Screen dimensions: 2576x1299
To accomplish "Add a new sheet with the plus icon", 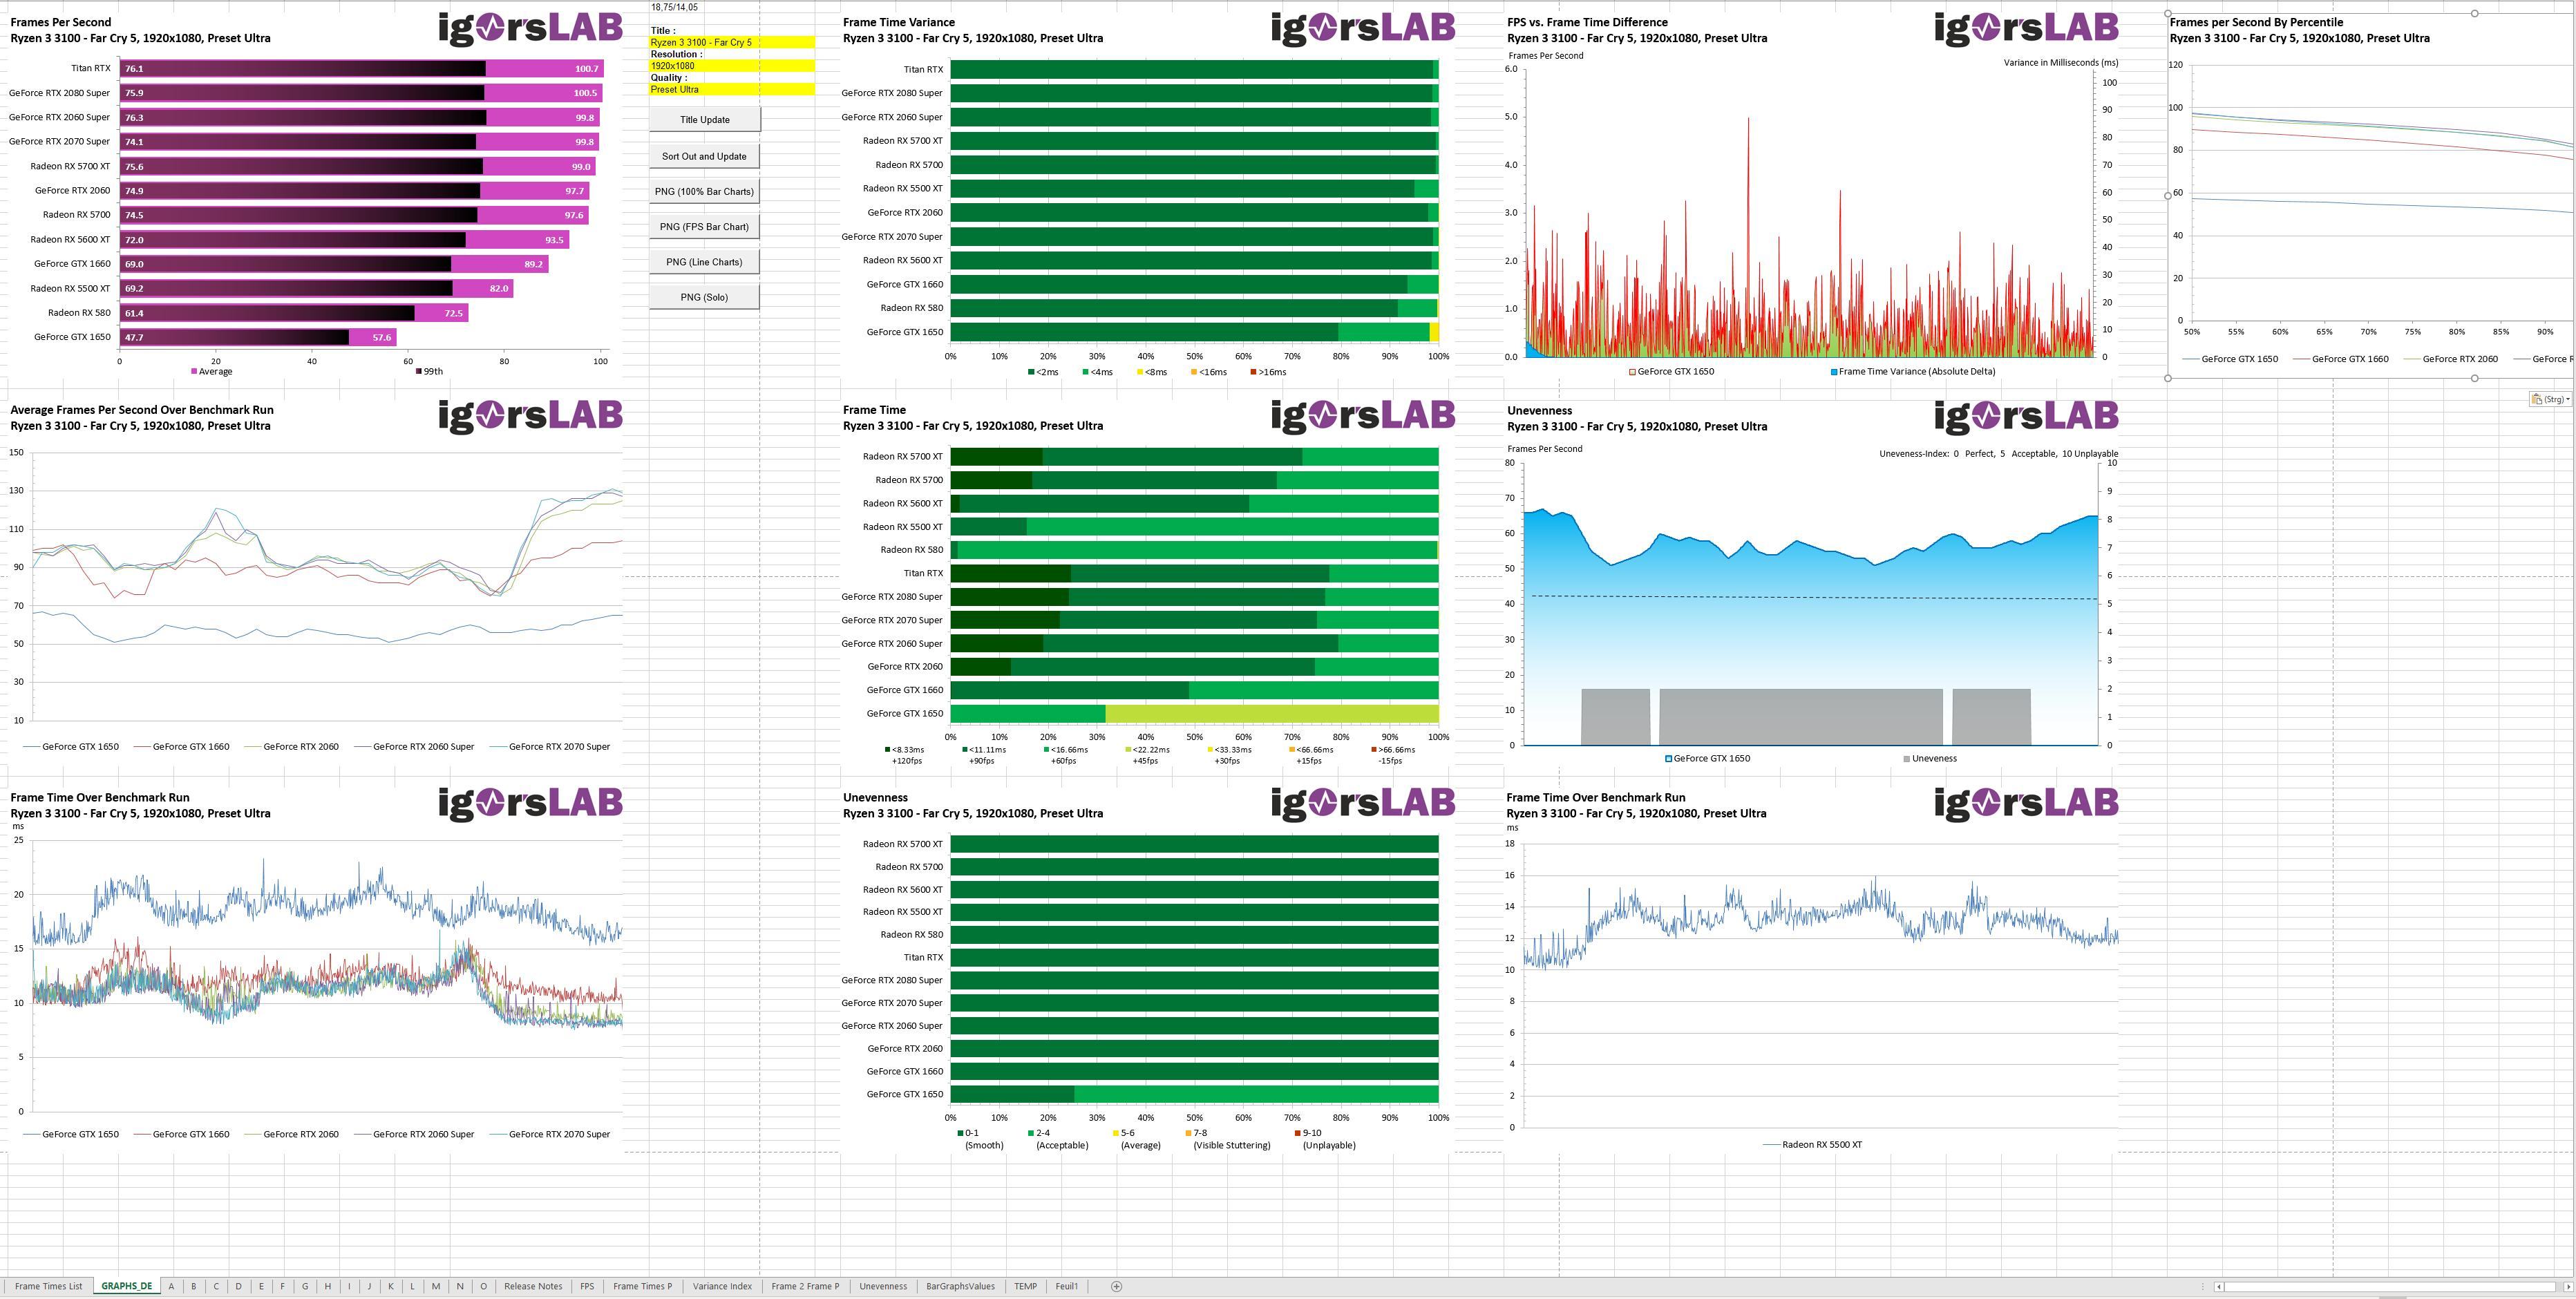I will click(1116, 1286).
